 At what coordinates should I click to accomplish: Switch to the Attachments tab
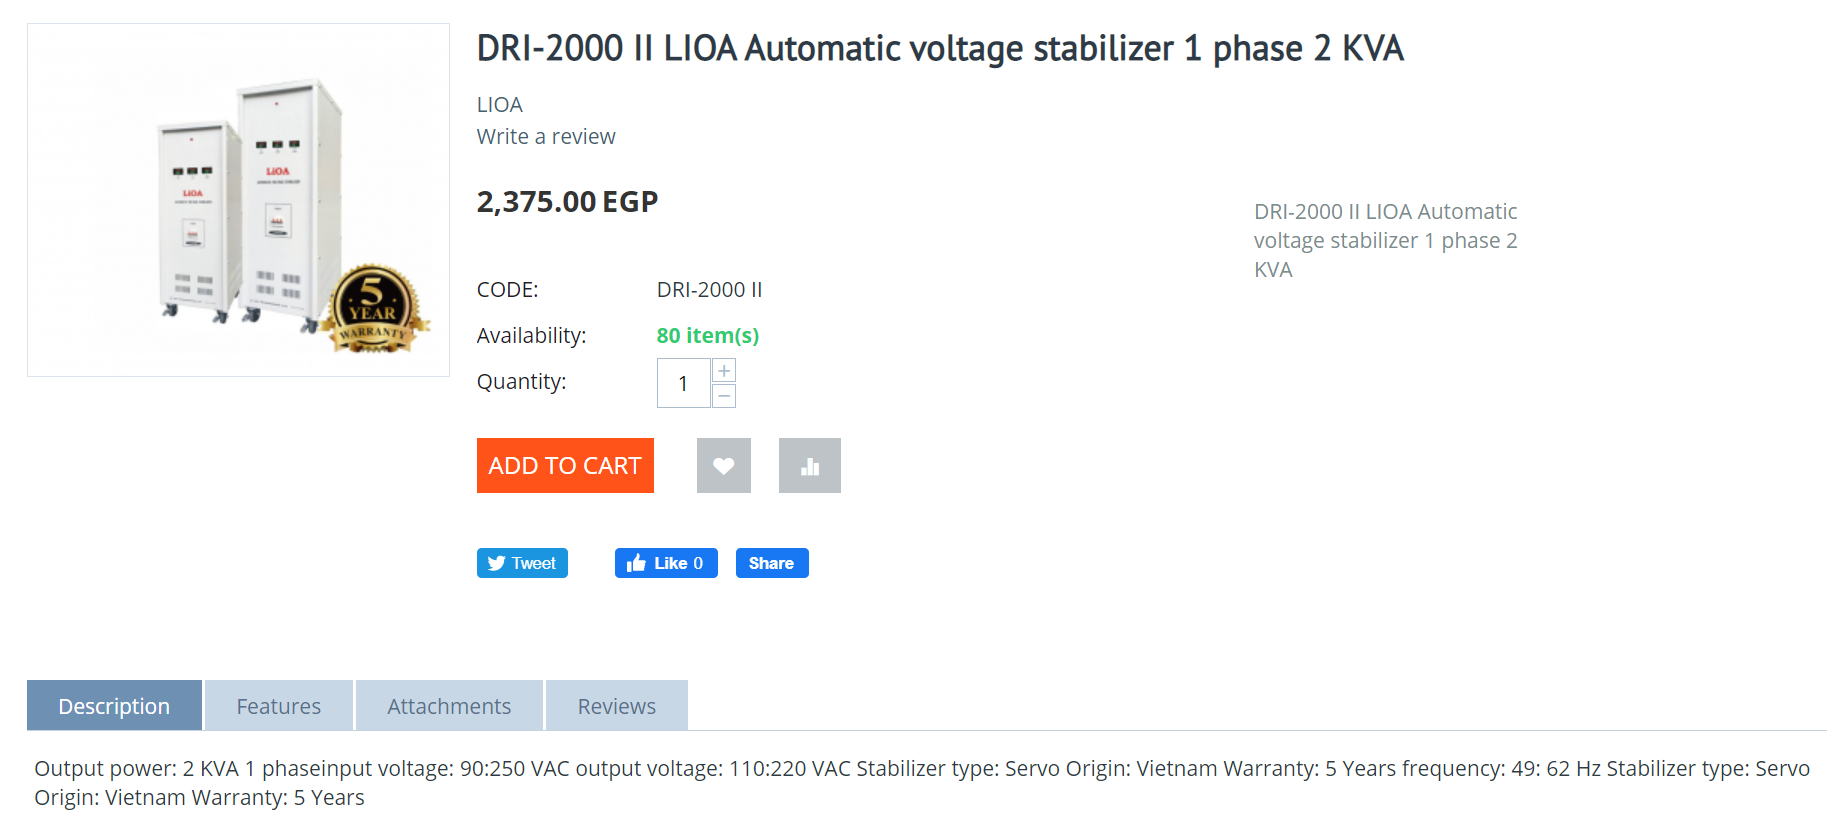coord(449,706)
